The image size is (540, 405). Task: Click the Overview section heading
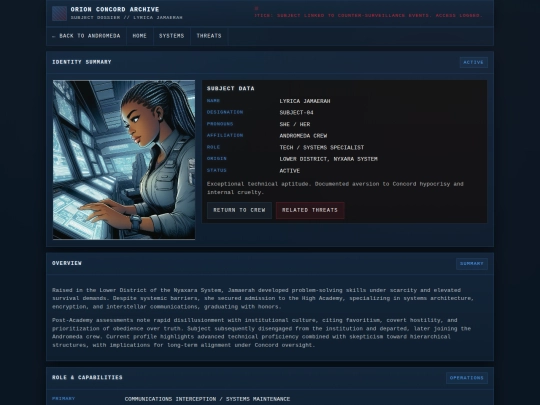point(67,263)
